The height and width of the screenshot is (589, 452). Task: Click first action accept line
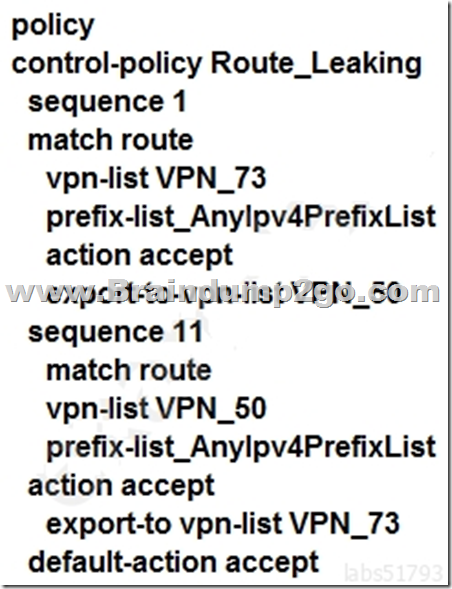[139, 256]
